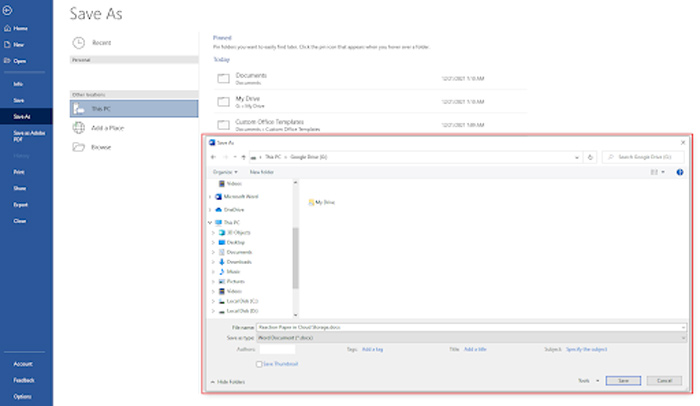Open Custom Office Templates recent folder
700x406 pixels.
[x=370, y=125]
